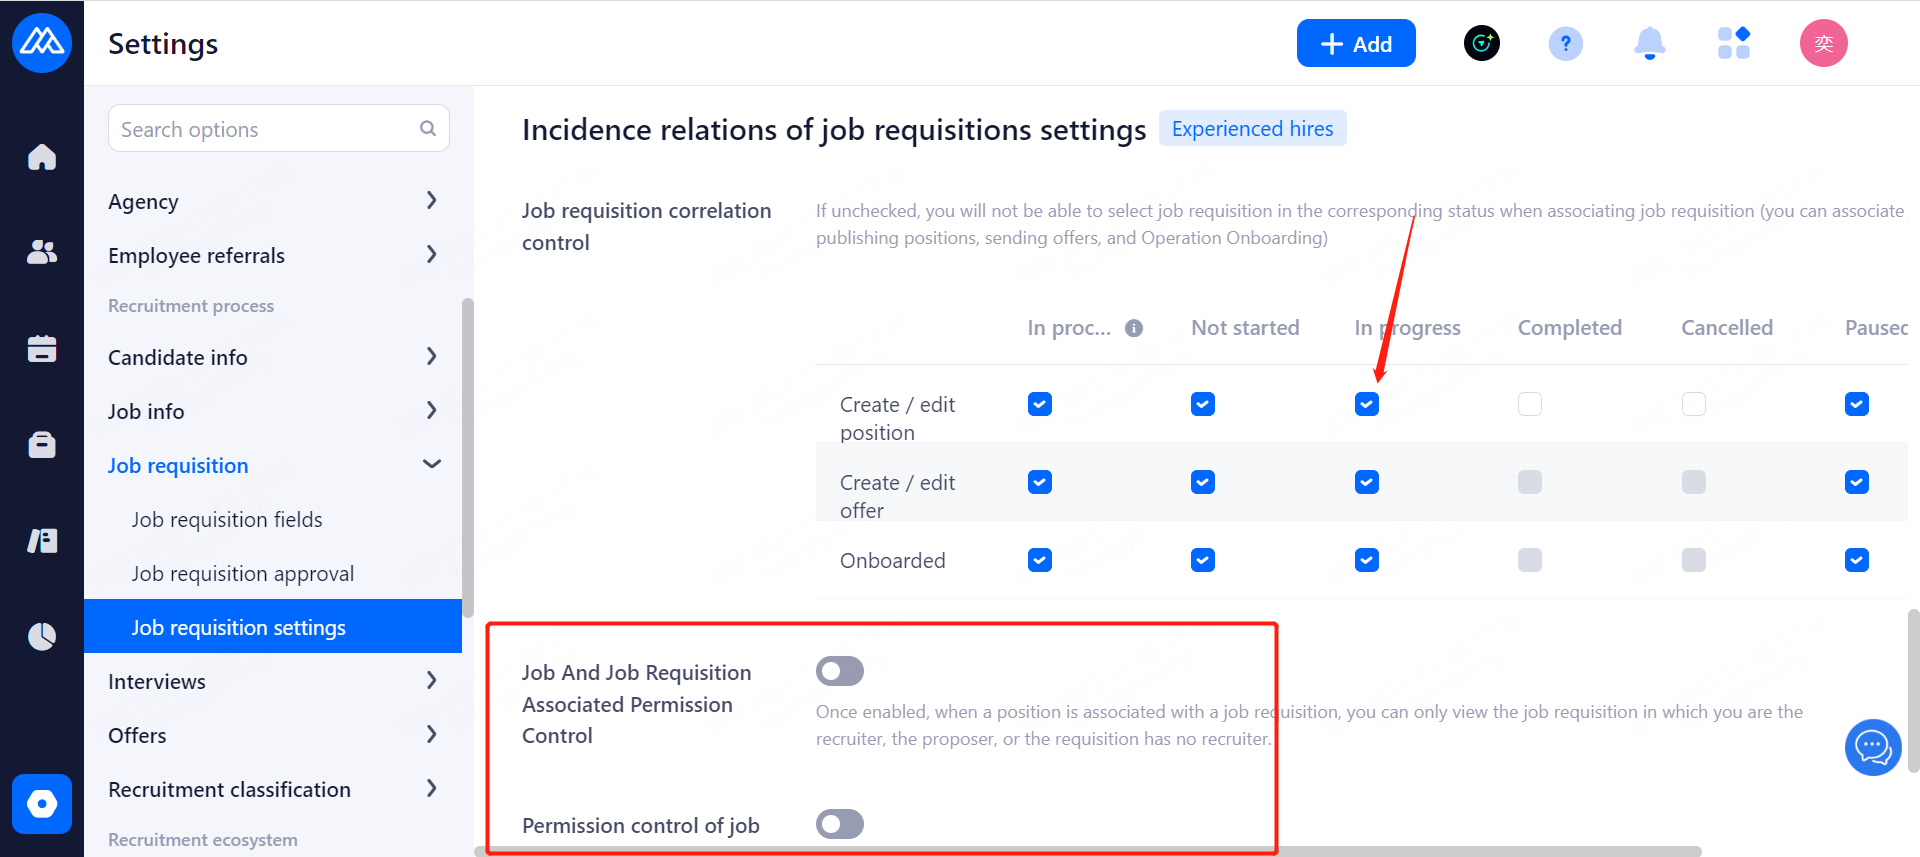Screen dimensions: 1920x857
Task: Open the app switcher grid icon
Action: (1733, 44)
